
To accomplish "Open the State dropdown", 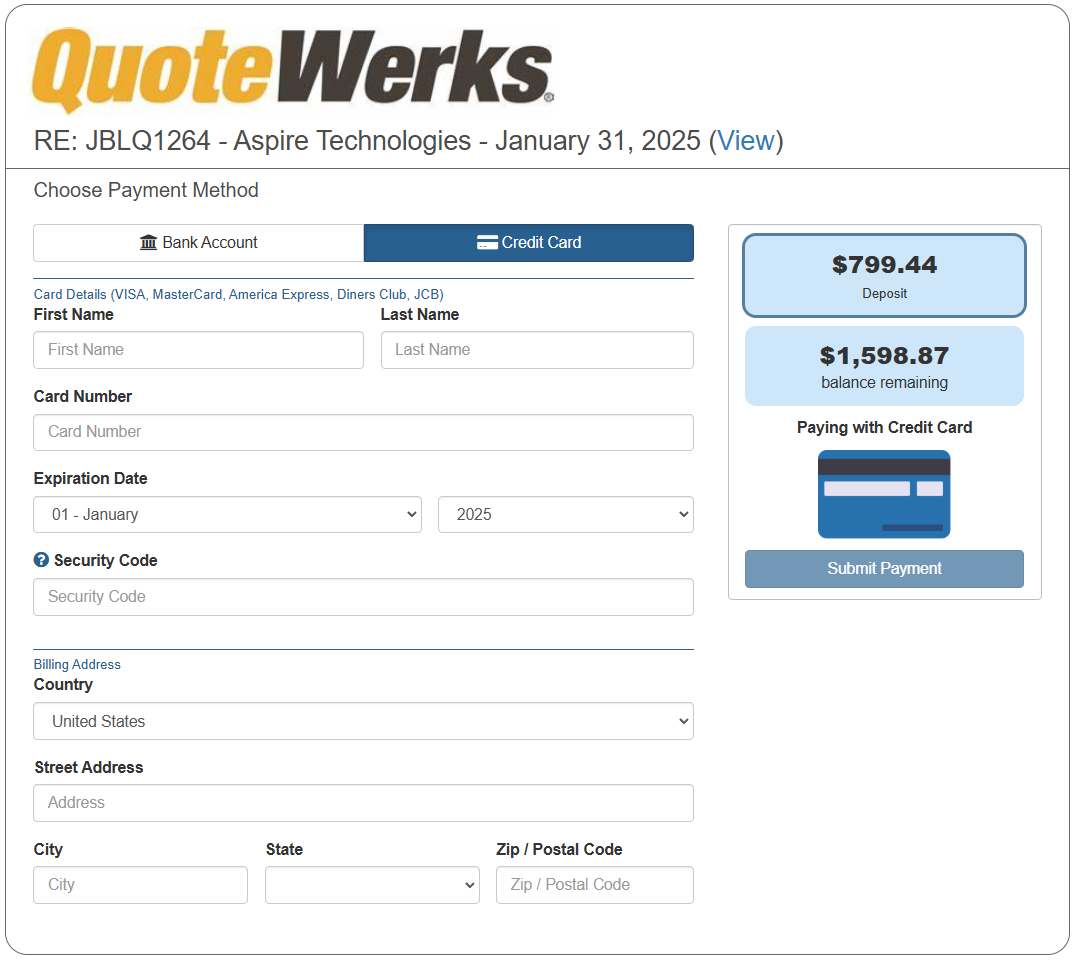I will click(372, 885).
